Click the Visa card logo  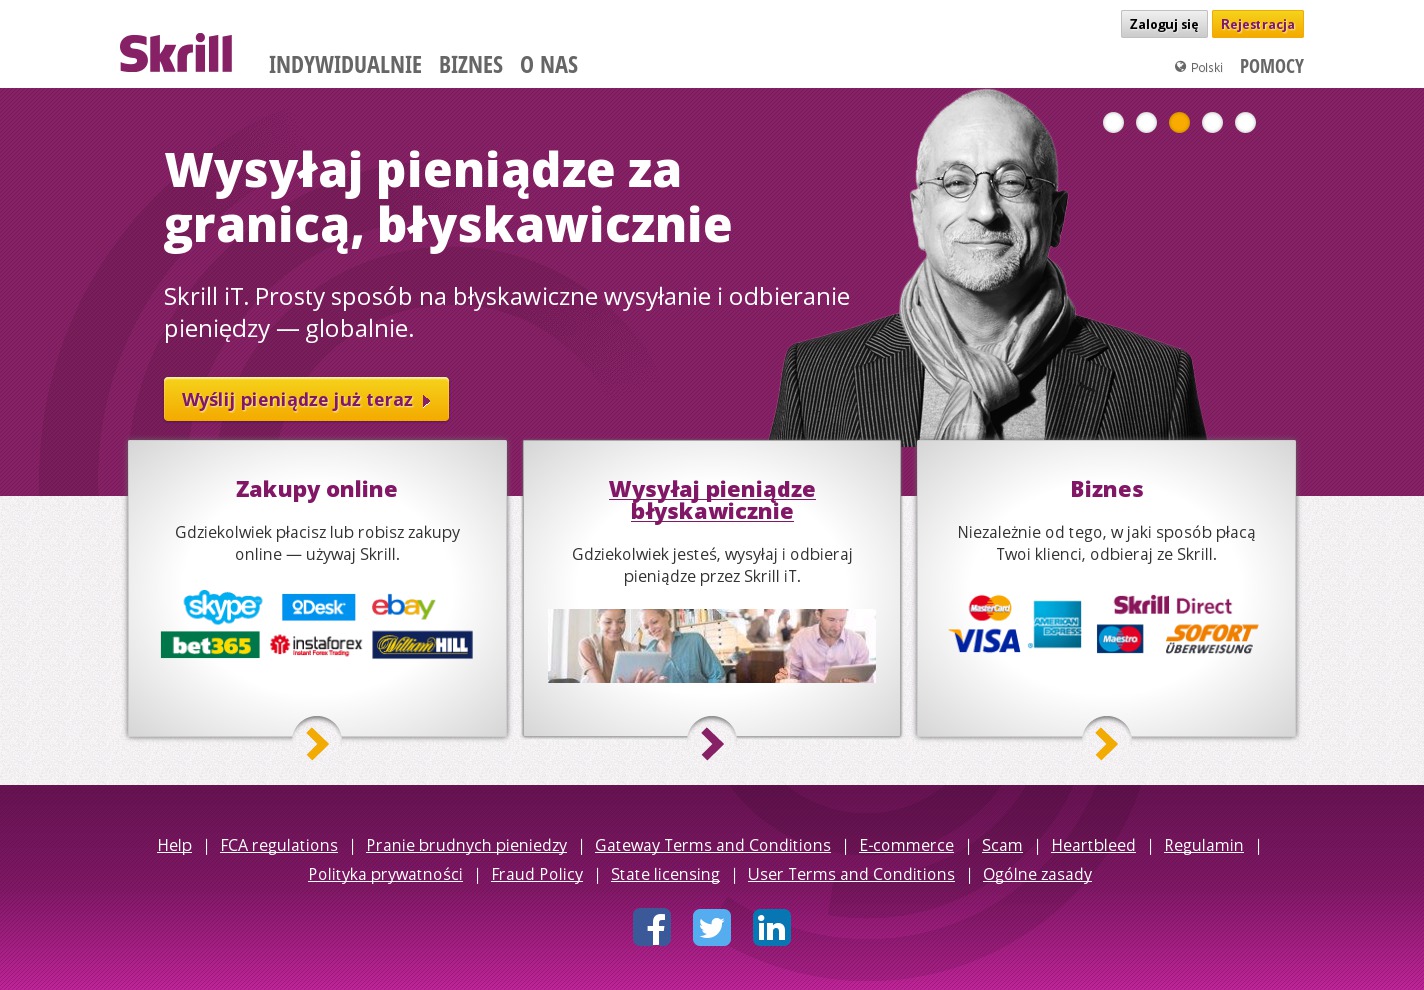[985, 640]
